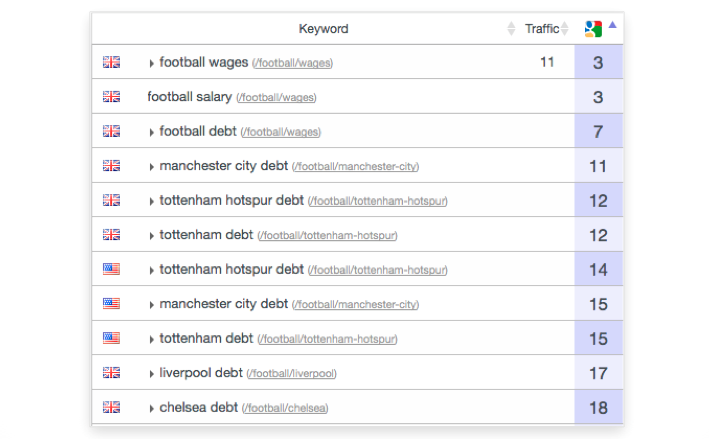Screen dimensions: 709x439
Task: Click the UK flag beside chelsea debt
Action: click(111, 407)
